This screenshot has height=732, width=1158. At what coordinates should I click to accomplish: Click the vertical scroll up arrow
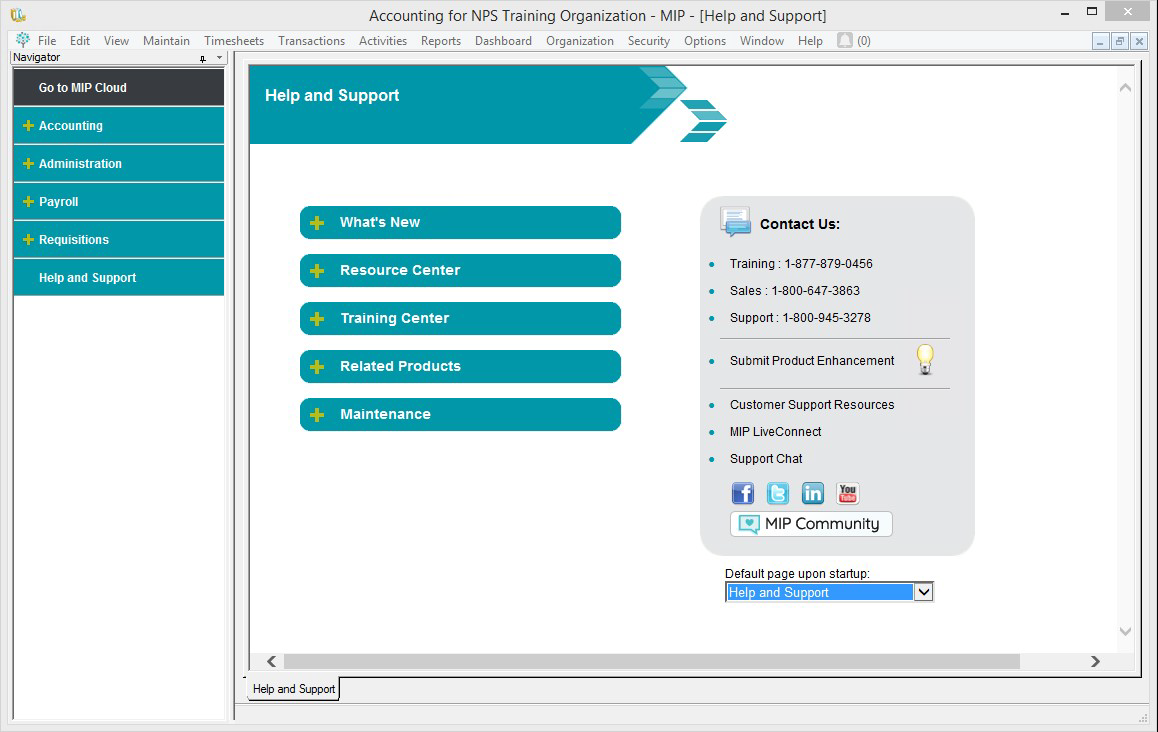(x=1125, y=87)
